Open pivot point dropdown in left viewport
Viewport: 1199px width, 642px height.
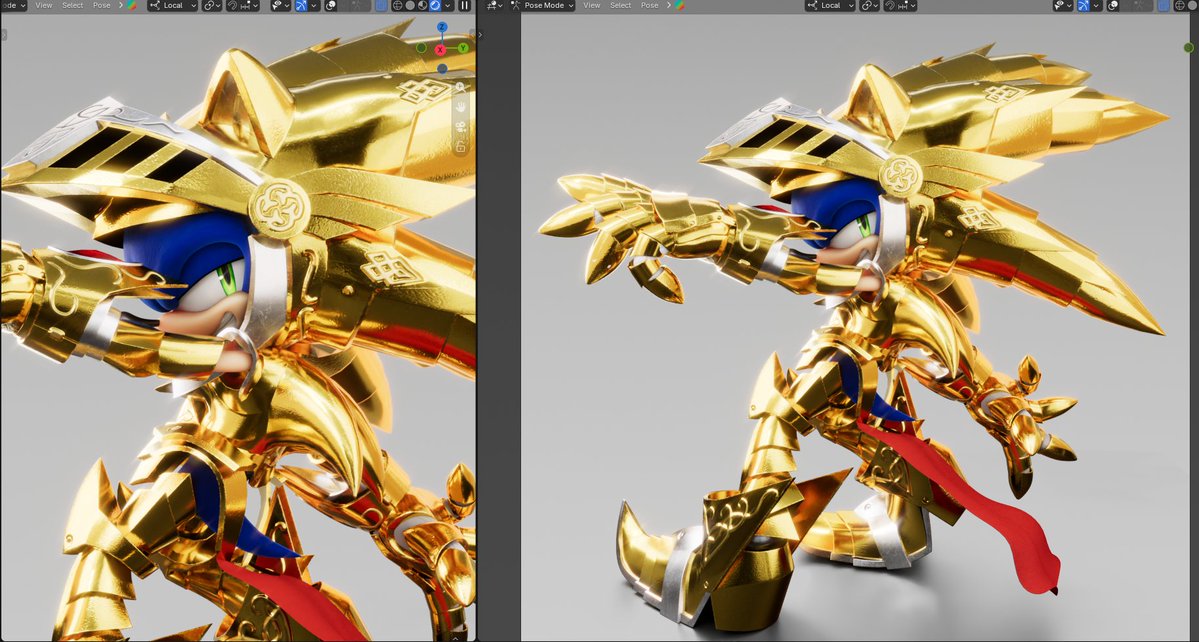pyautogui.click(x=212, y=5)
